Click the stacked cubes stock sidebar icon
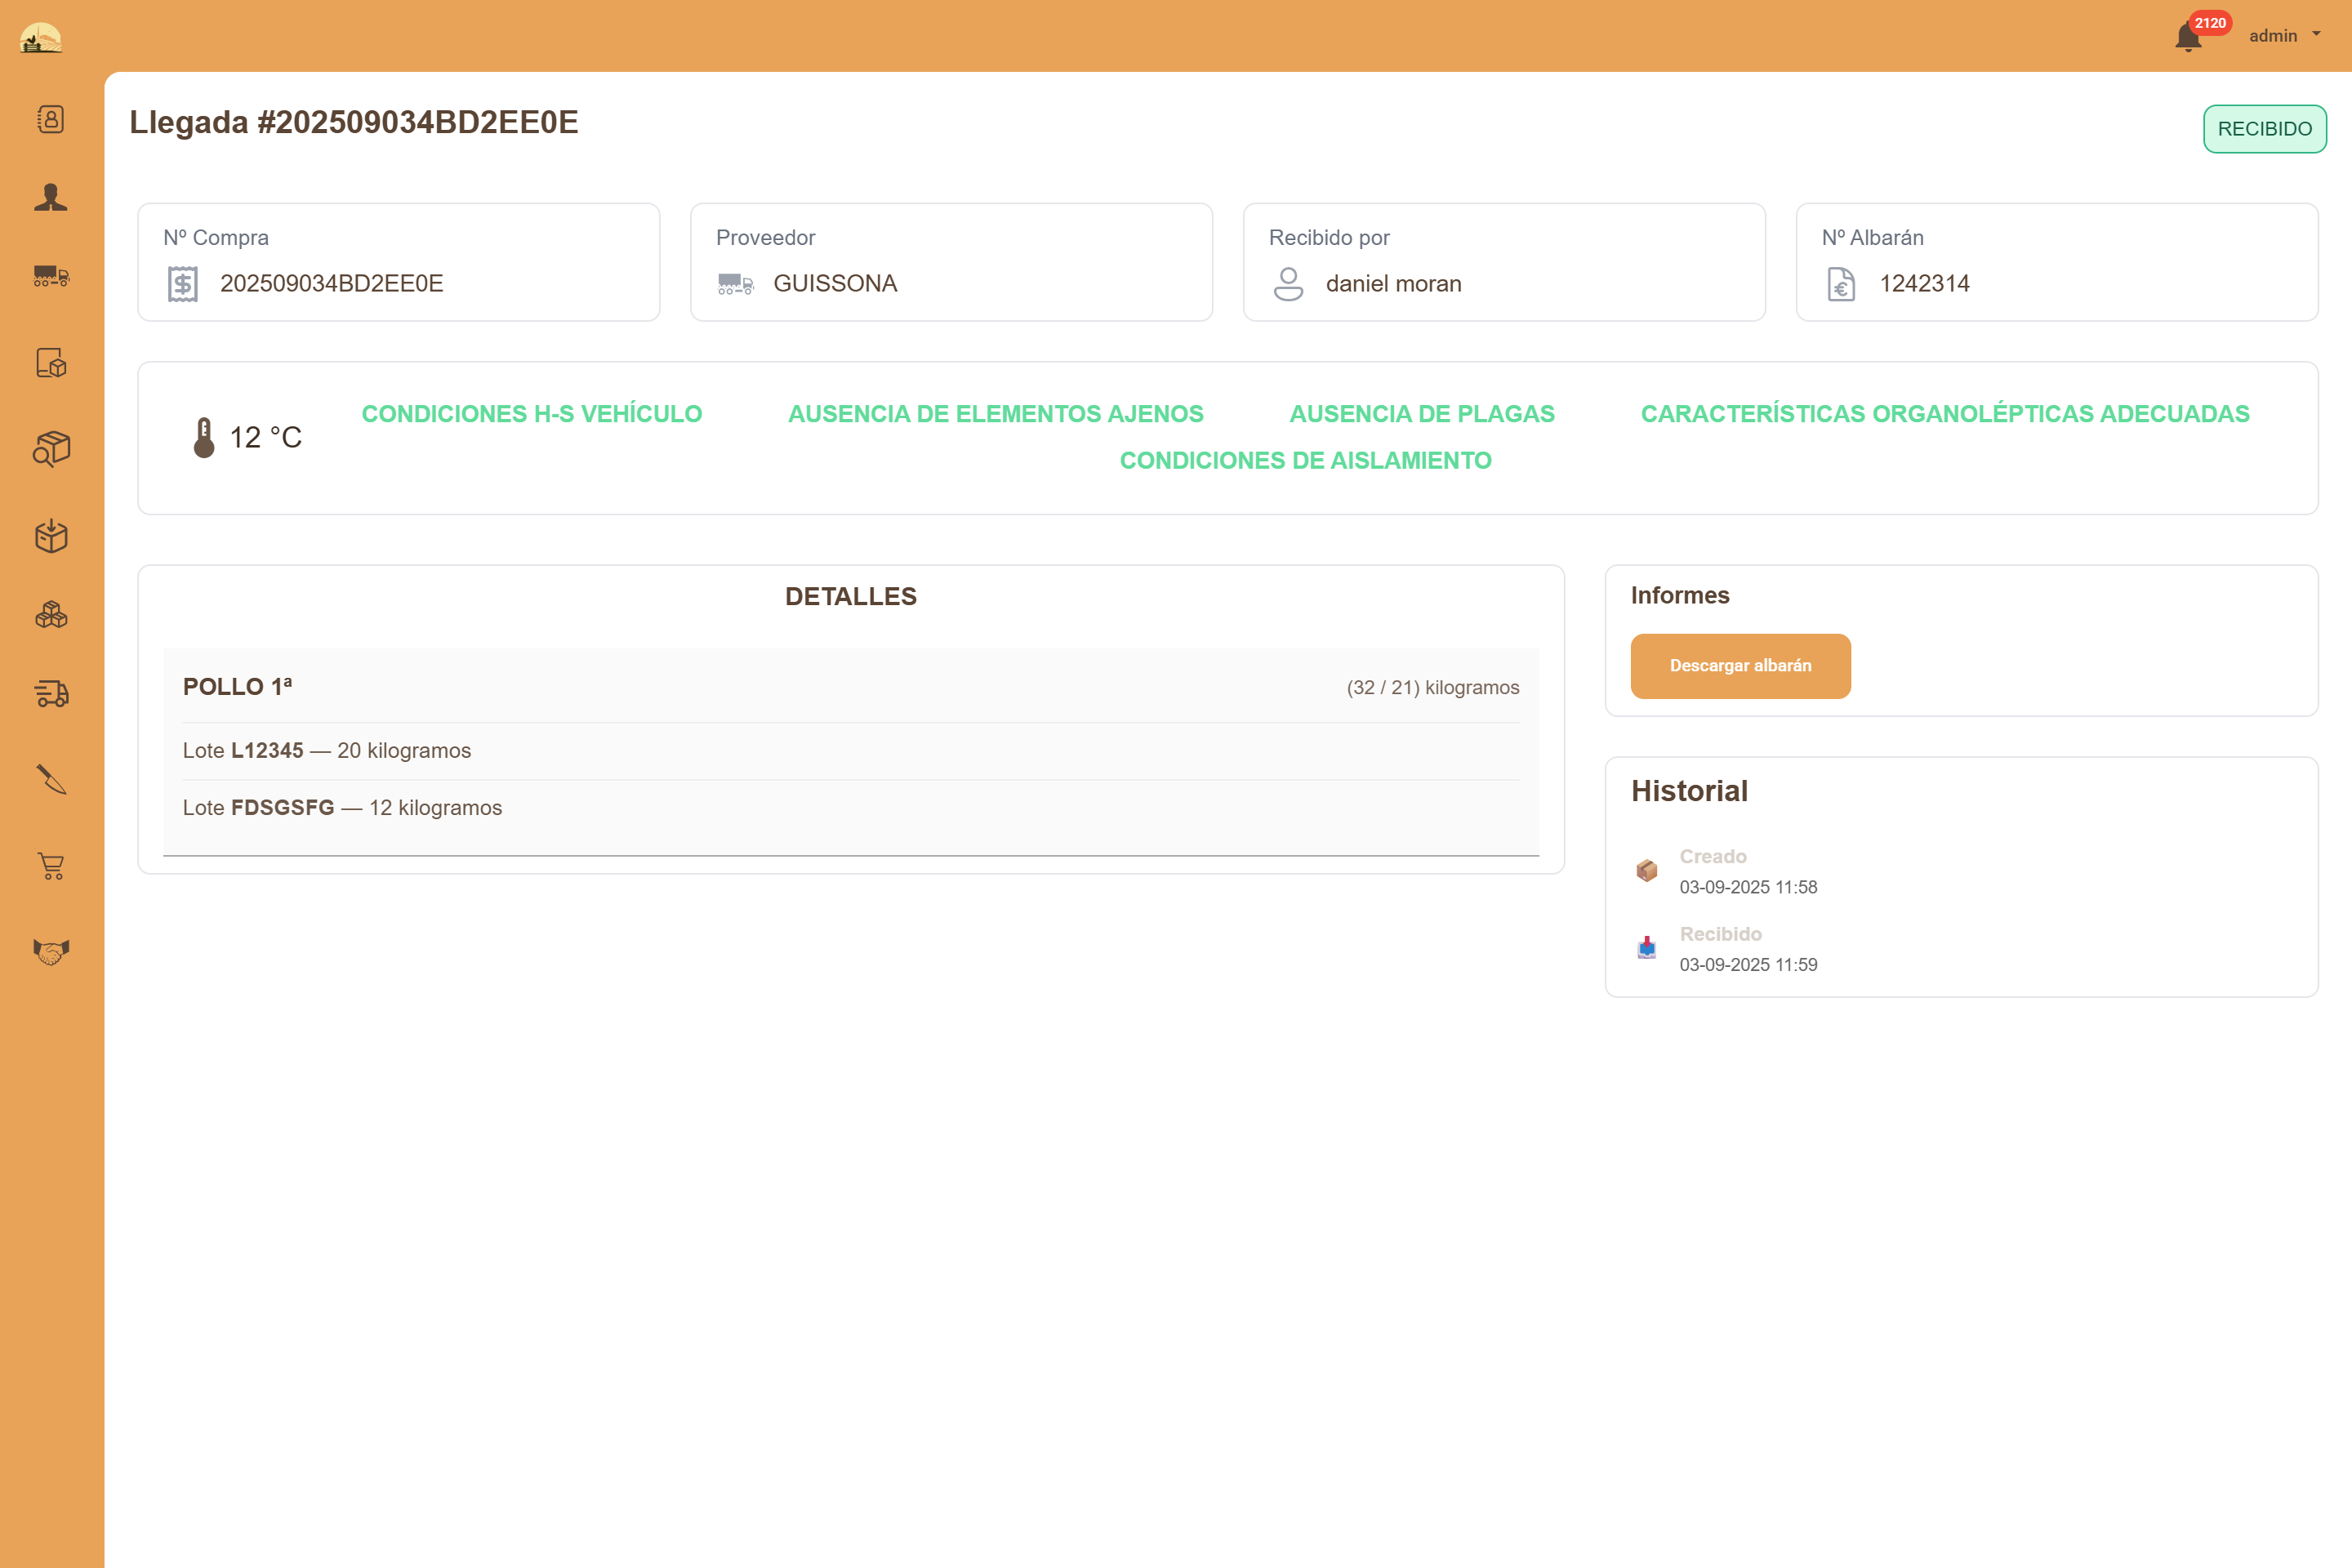Screen dimensions: 2352x1568 pyautogui.click(x=51, y=615)
